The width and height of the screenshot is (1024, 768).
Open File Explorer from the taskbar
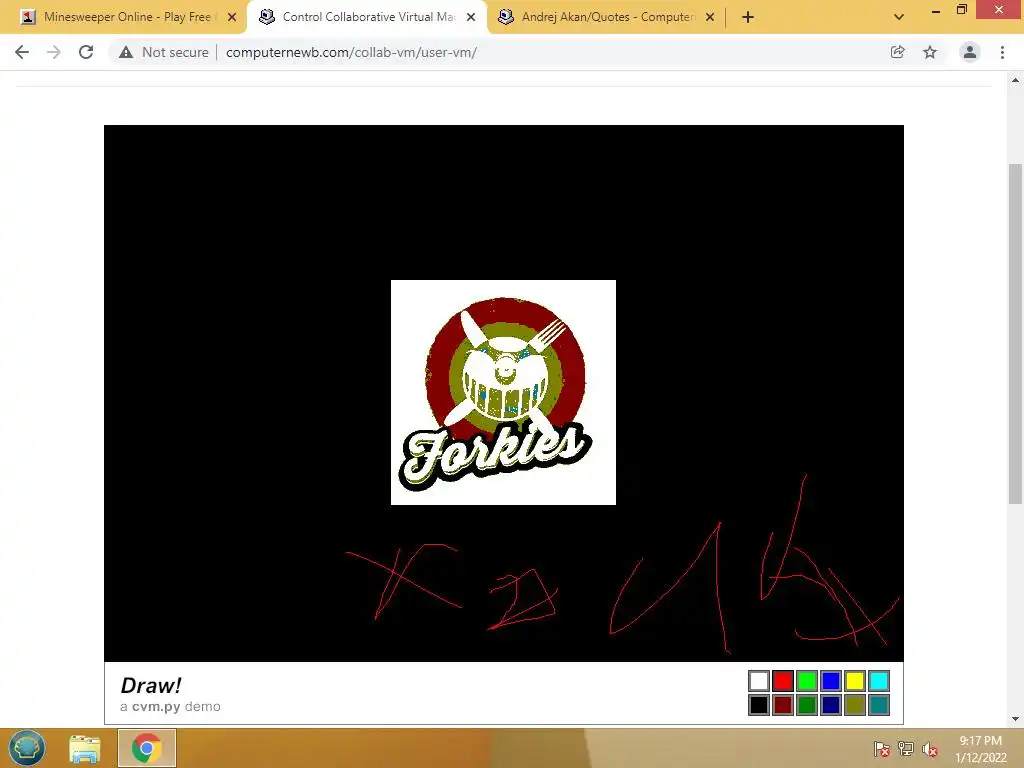pyautogui.click(x=85, y=748)
